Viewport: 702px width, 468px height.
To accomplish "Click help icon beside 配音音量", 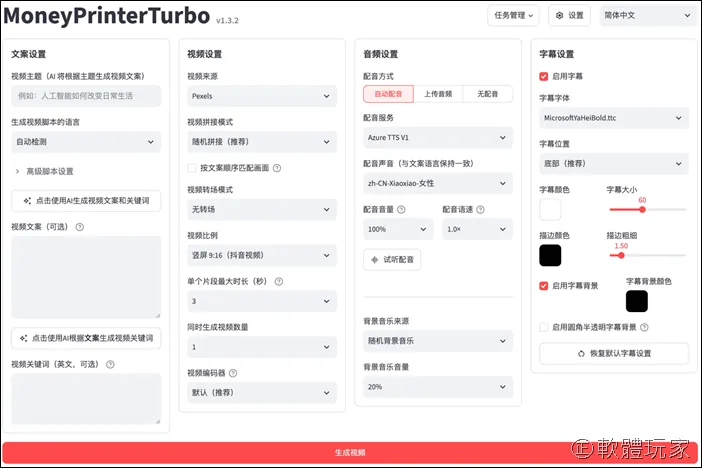I will click(x=401, y=209).
